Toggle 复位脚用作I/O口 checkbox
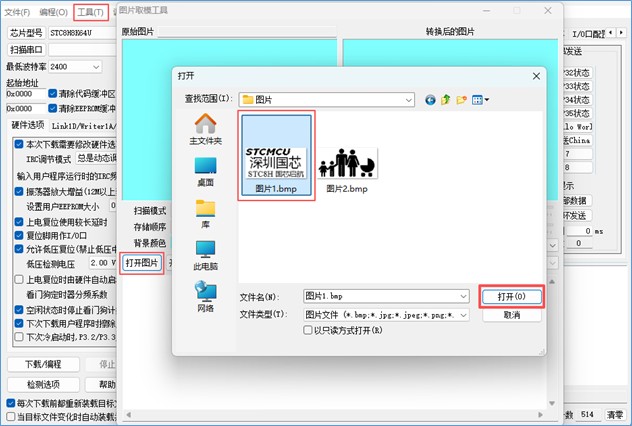This screenshot has width=632, height=426. [x=19, y=235]
